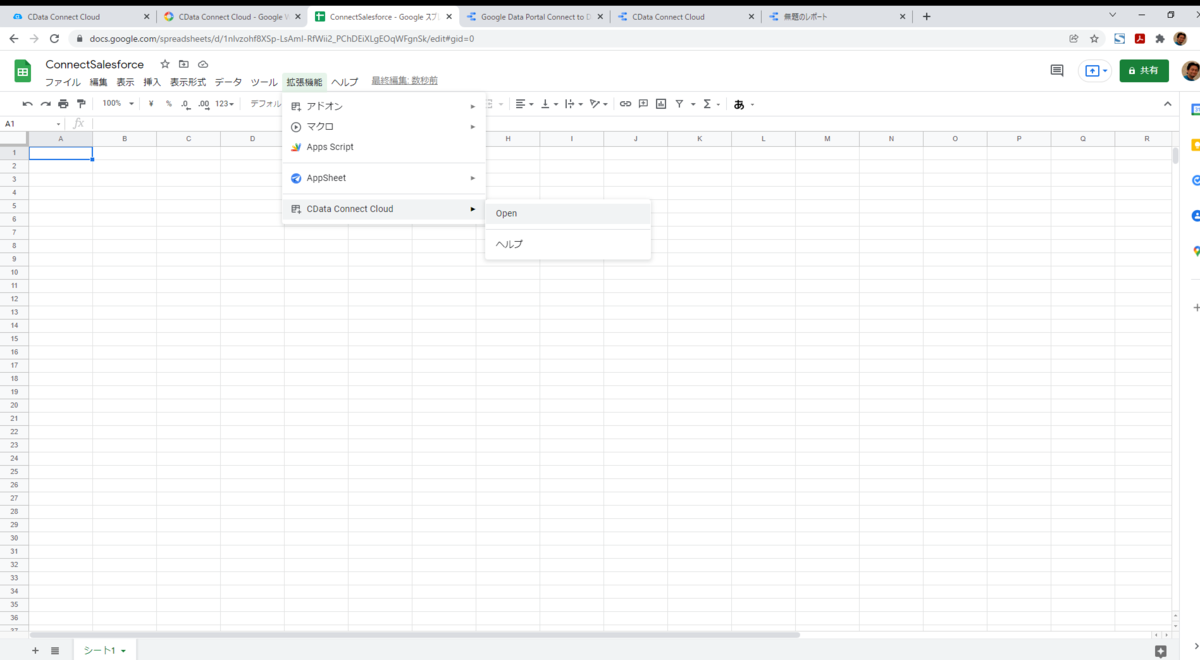Screen dimensions: 1200x660
Task: Click ヘルプ in the CData submenu
Action: pos(568,244)
